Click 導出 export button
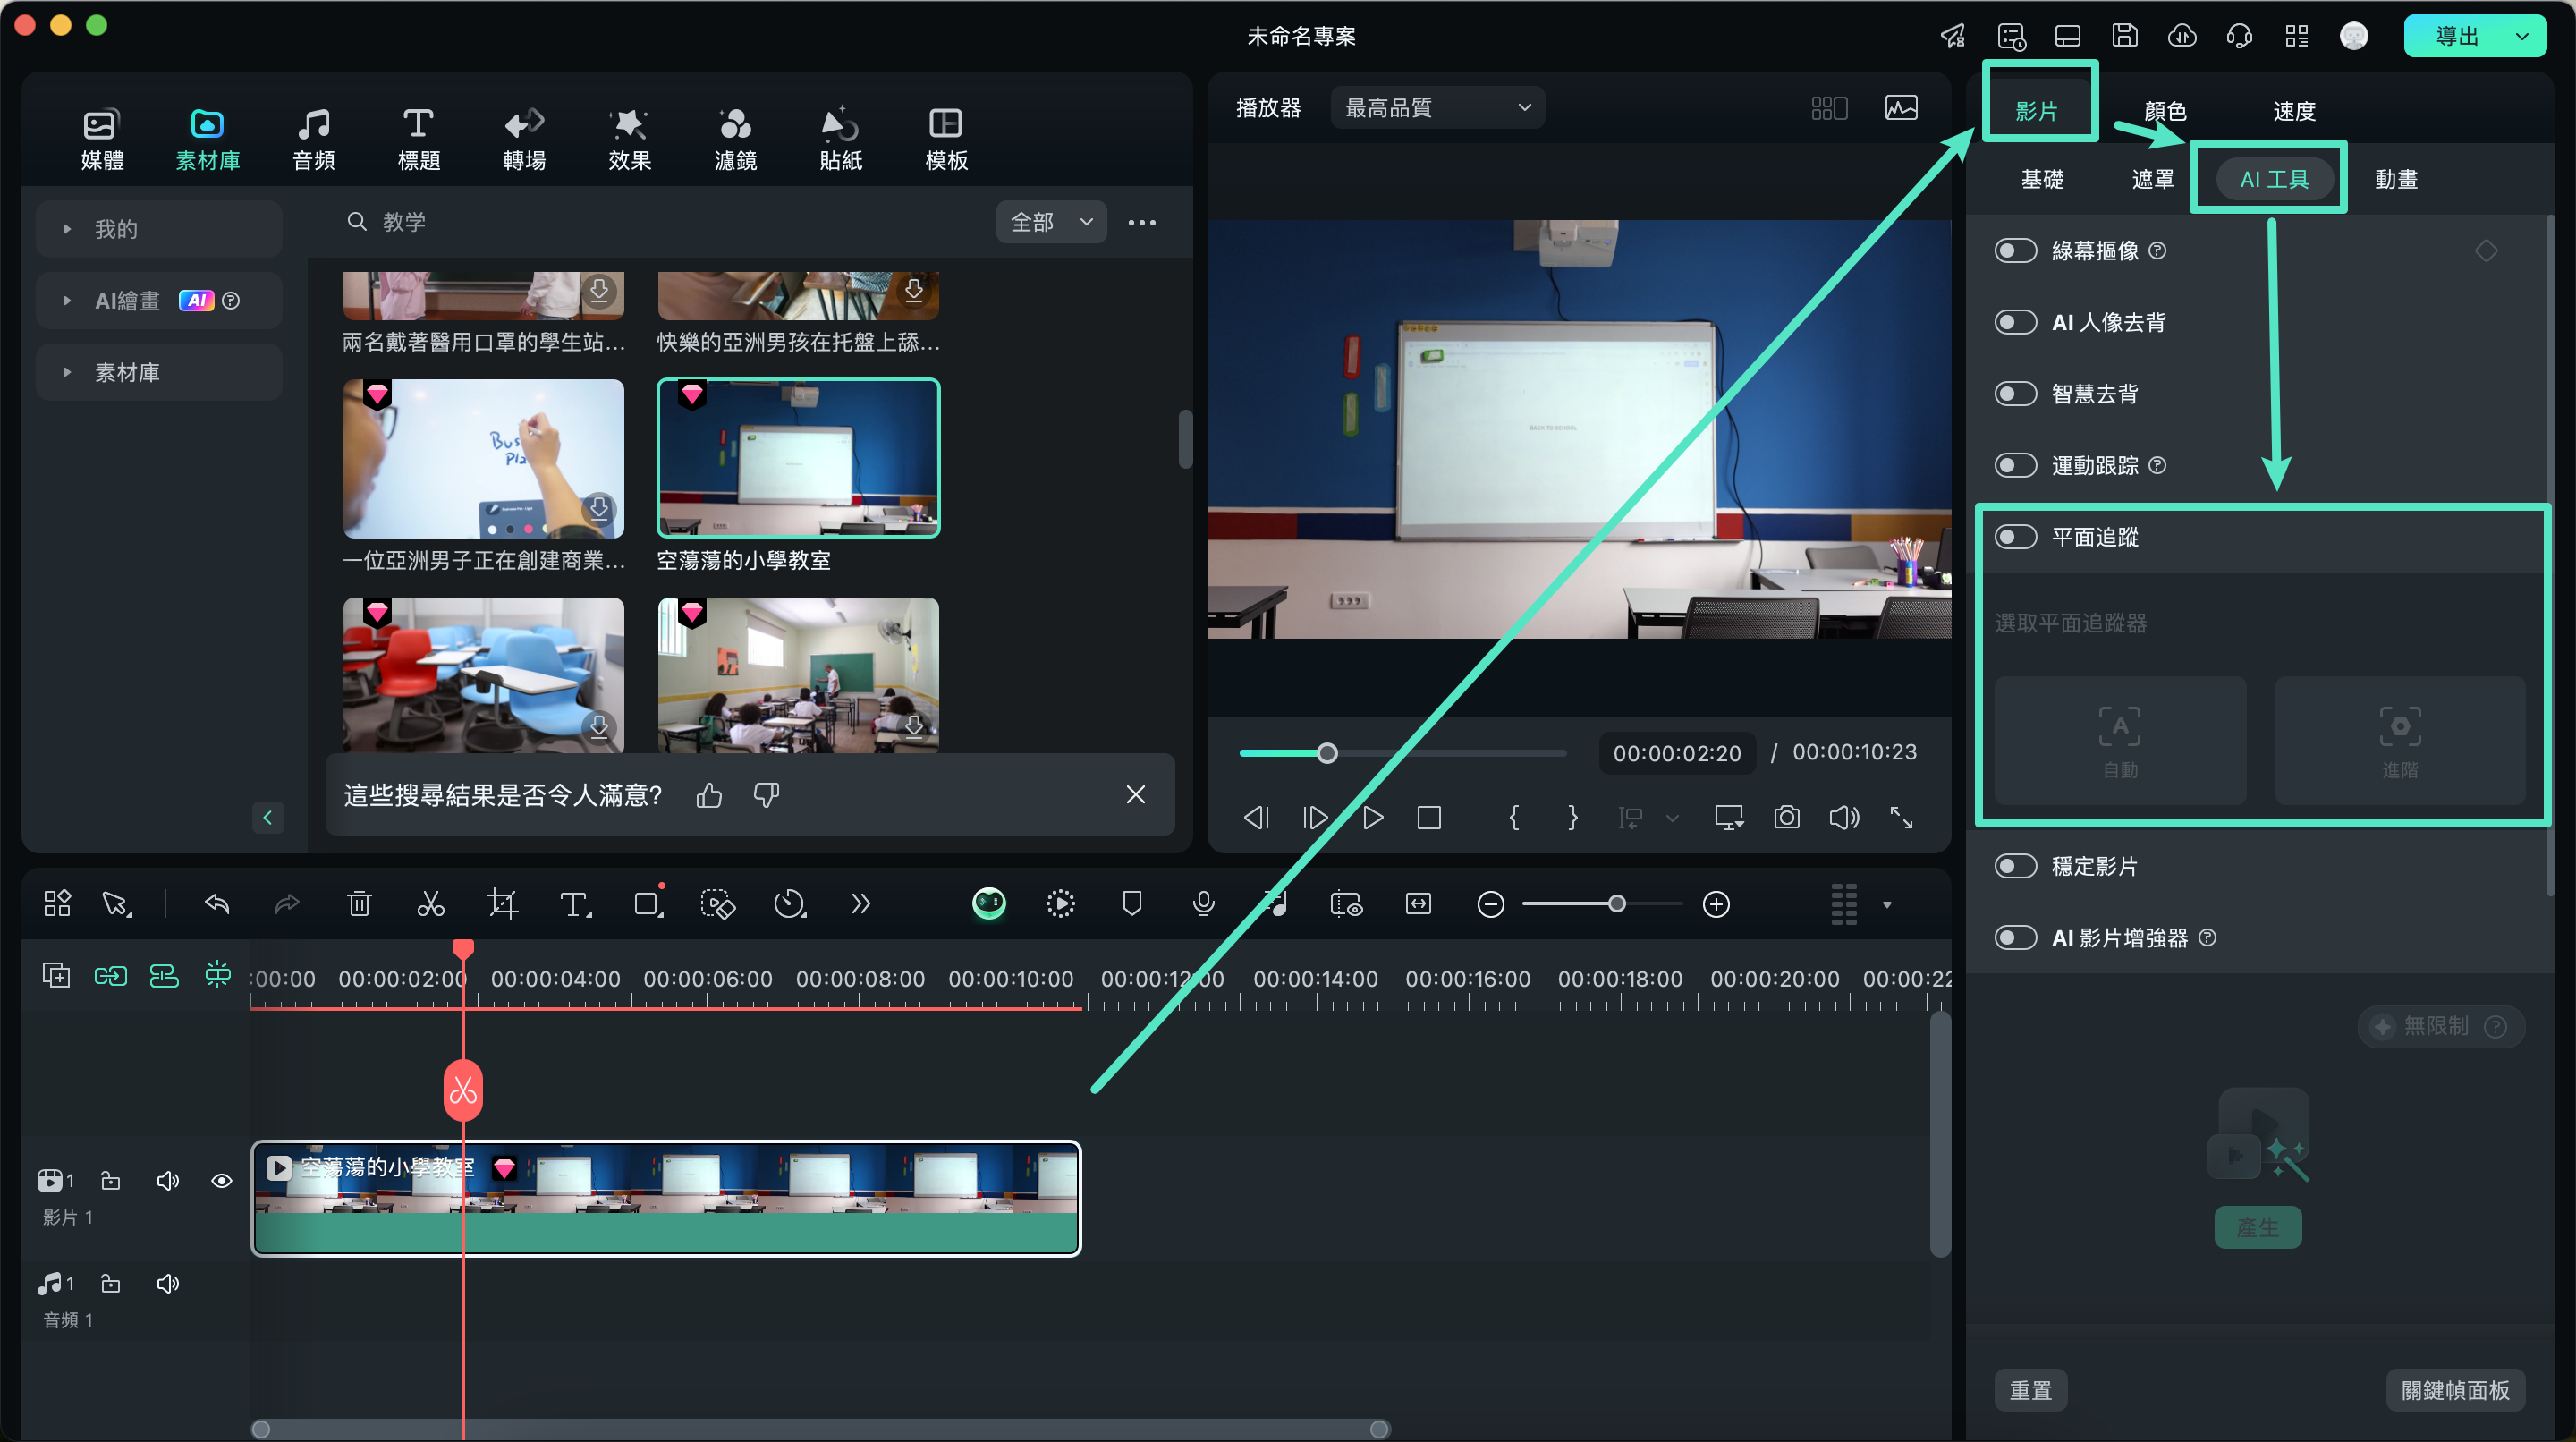The image size is (2576, 1442). tap(2462, 34)
